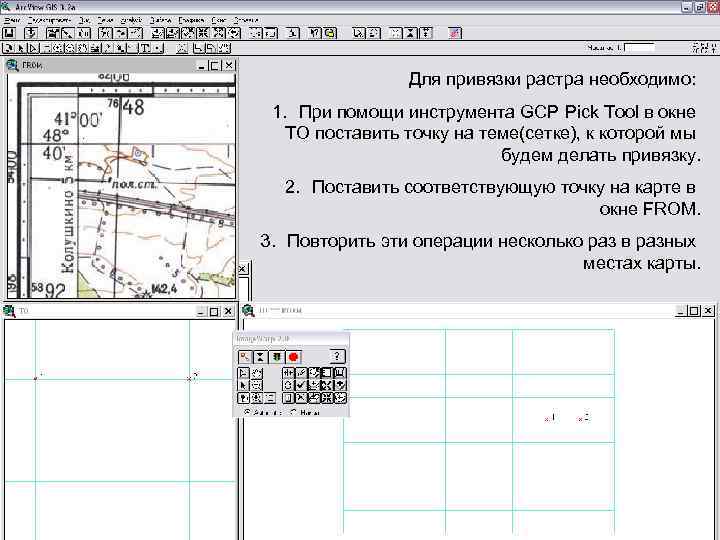Click the question-mark cursor Help icon in main toolbar
The width and height of the screenshot is (720, 540).
click(315, 33)
